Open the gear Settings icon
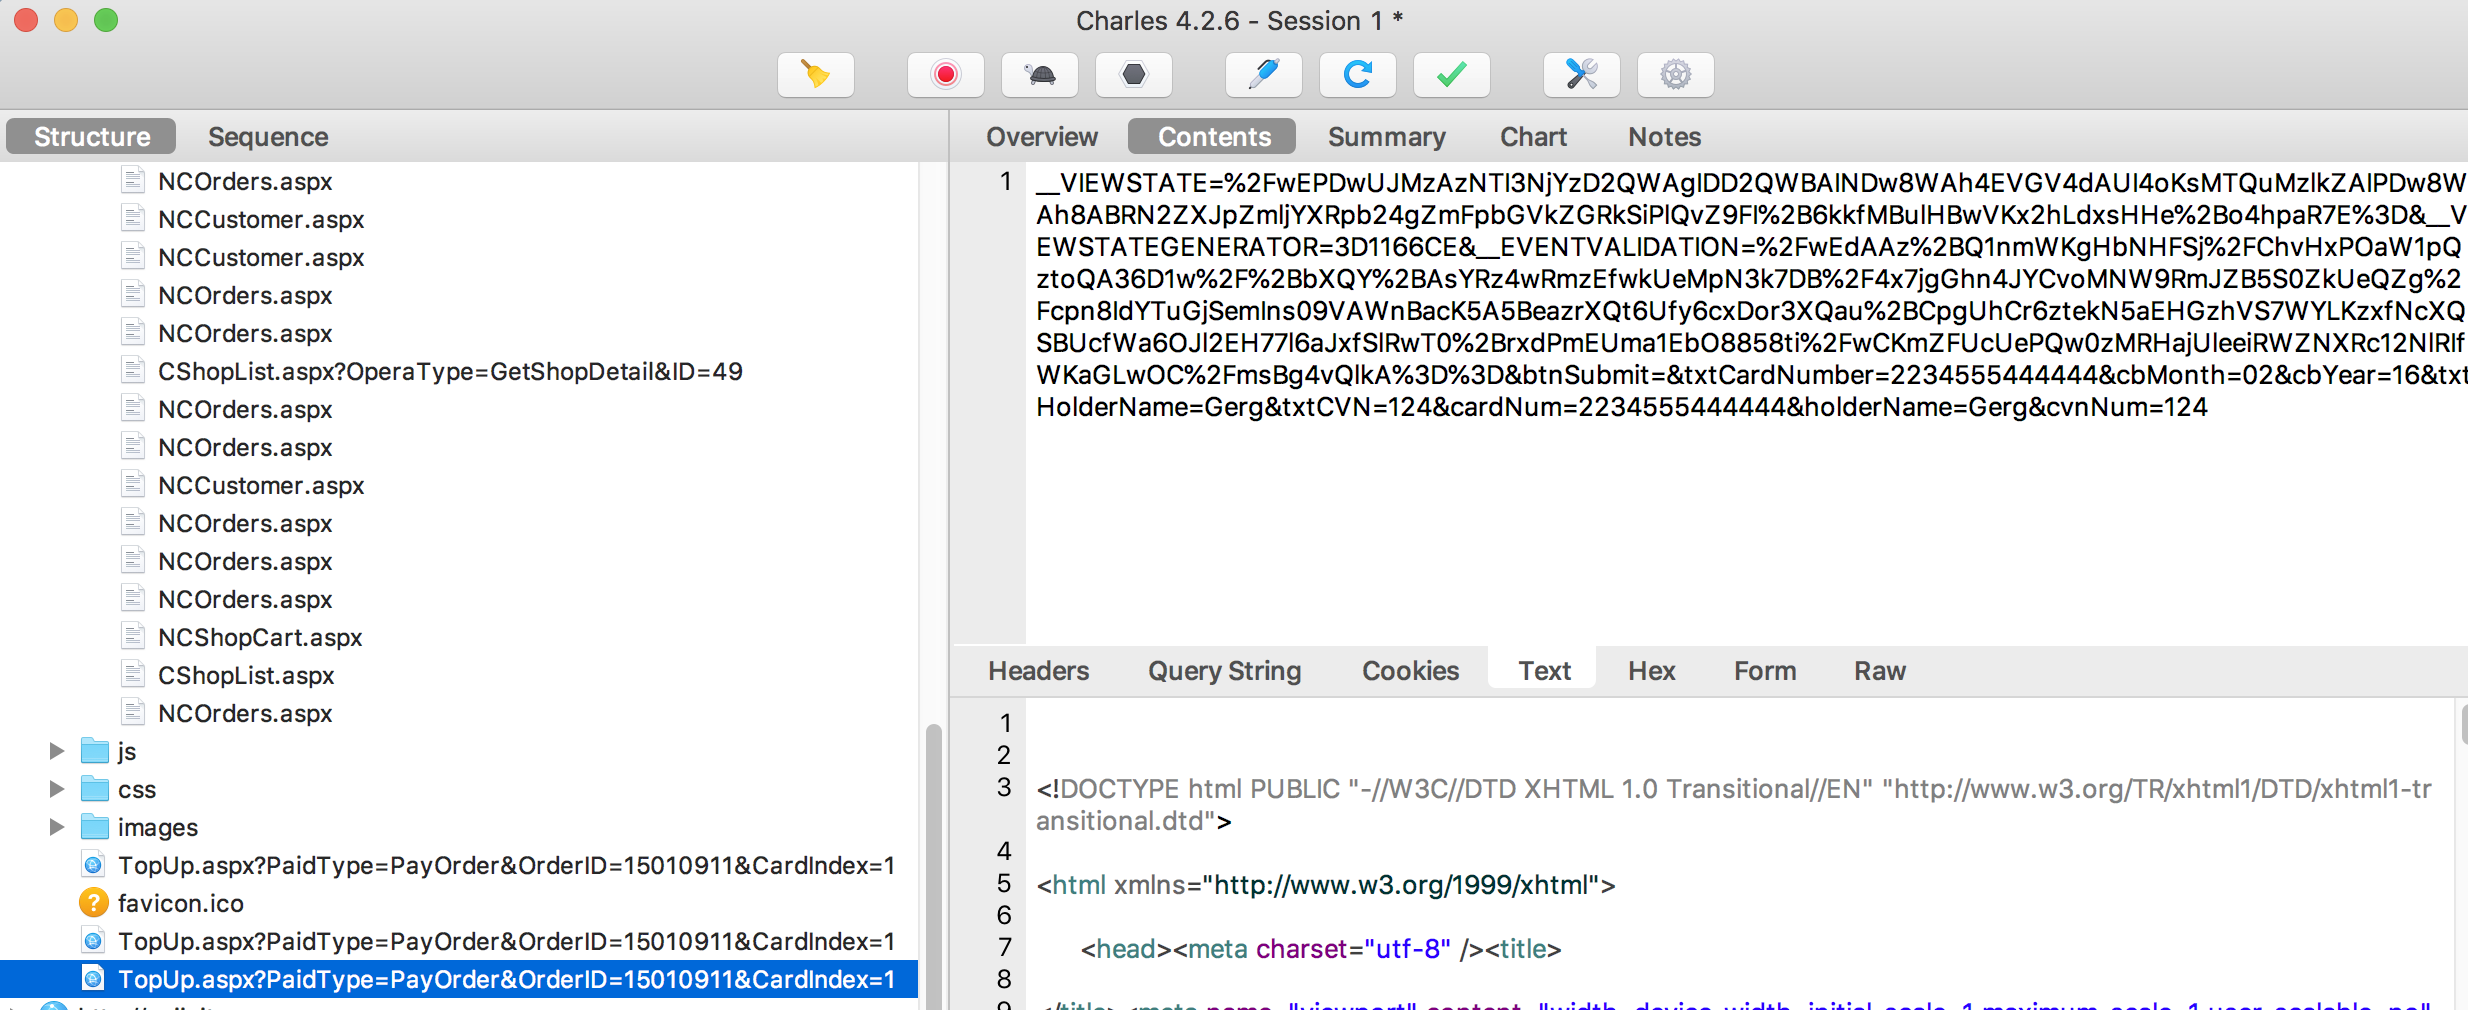The image size is (2468, 1010). pos(1675,75)
